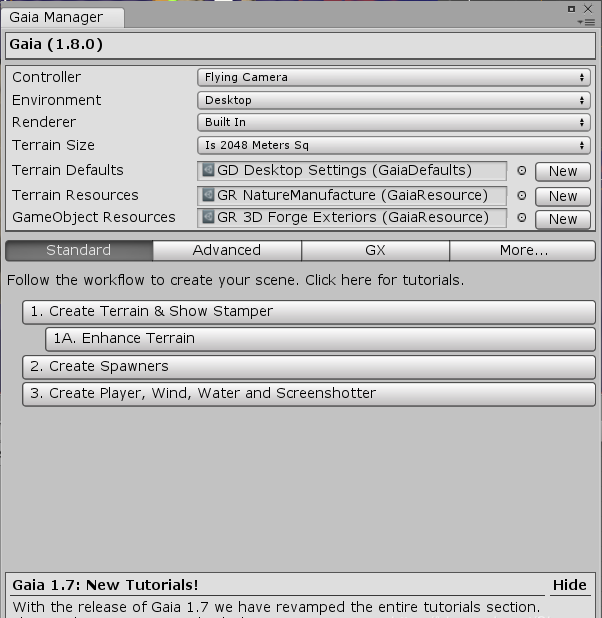
Task: Create New Terrain Resources asset
Action: pos(563,196)
